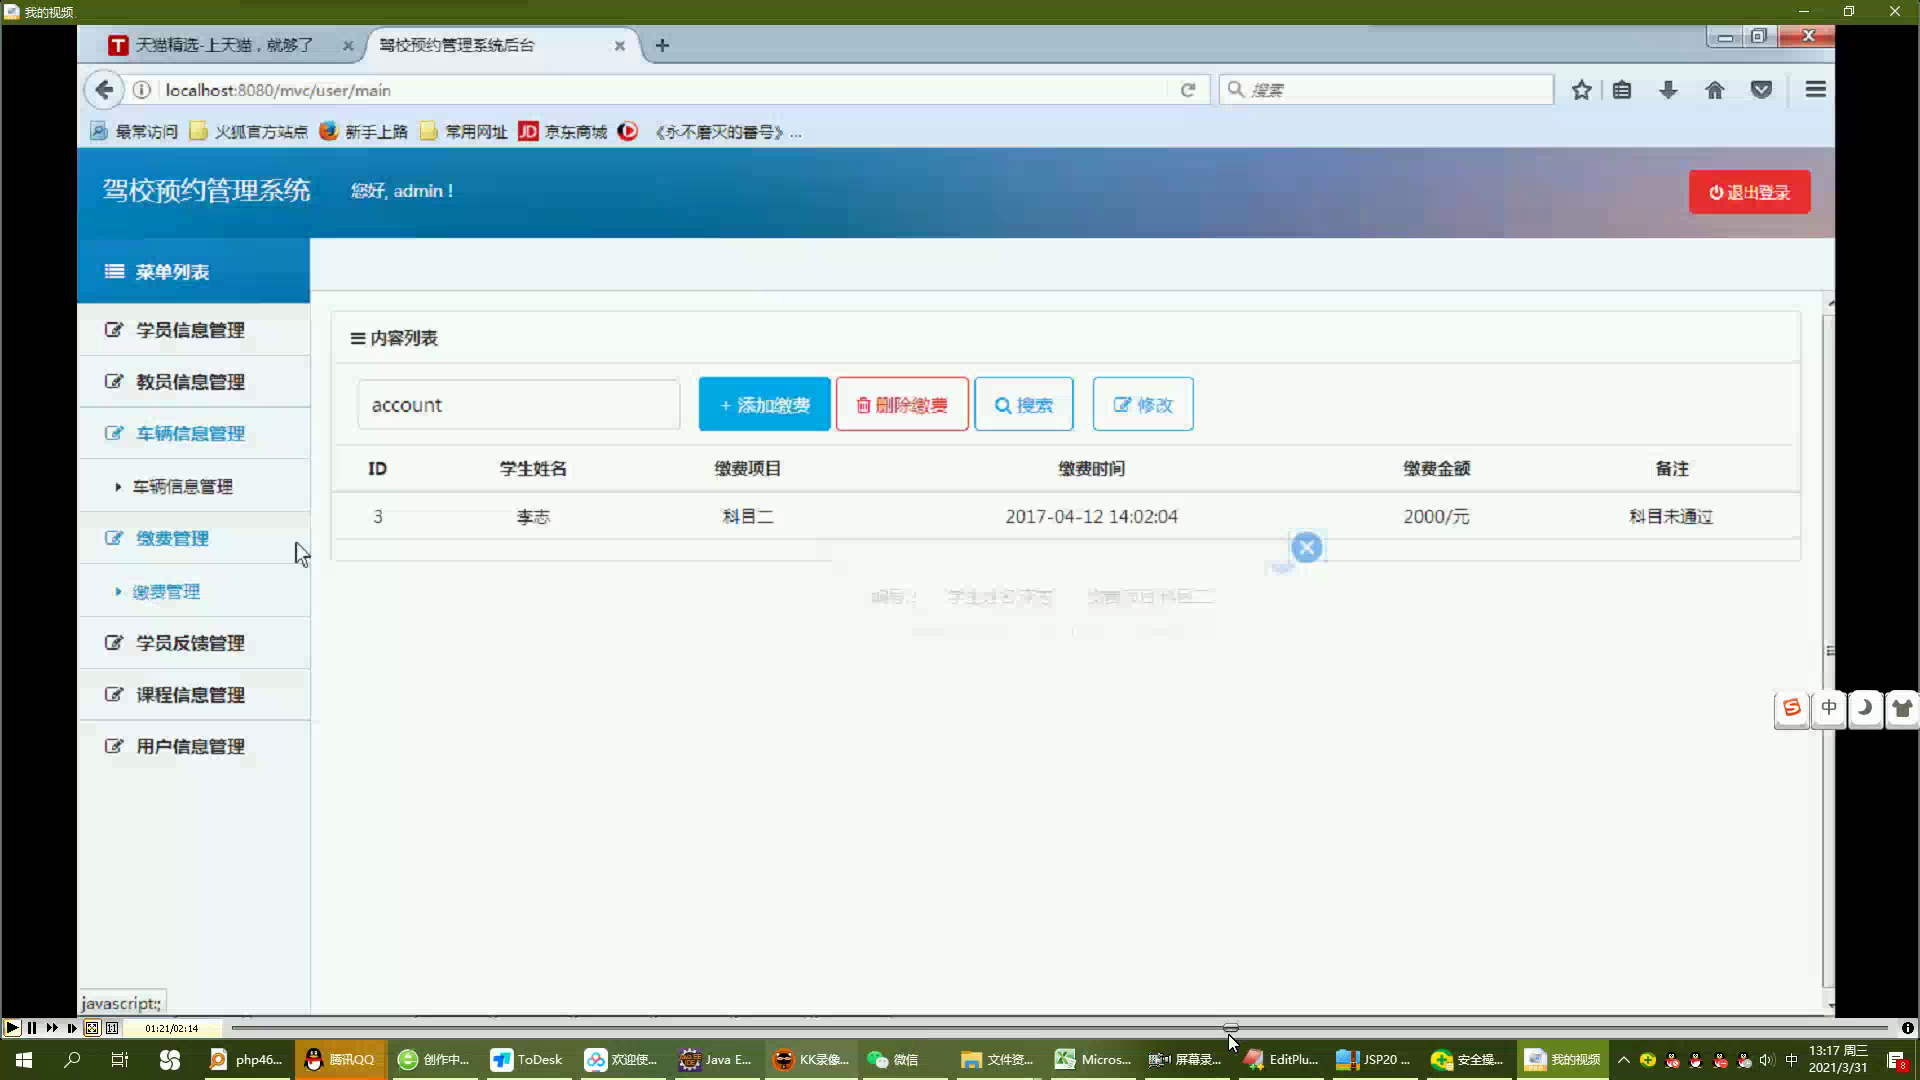Click the 搜索 search button
The height and width of the screenshot is (1080, 1920).
click(1023, 404)
